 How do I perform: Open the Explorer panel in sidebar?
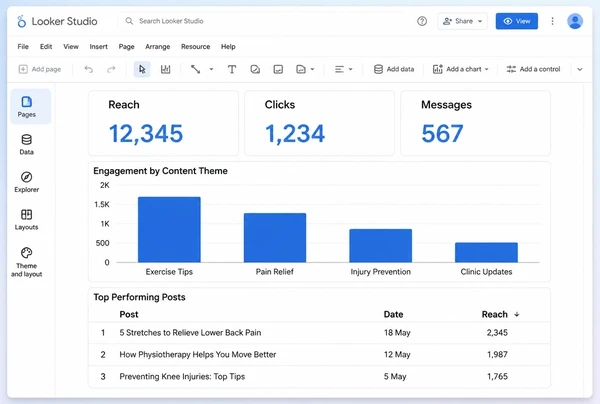(26, 182)
